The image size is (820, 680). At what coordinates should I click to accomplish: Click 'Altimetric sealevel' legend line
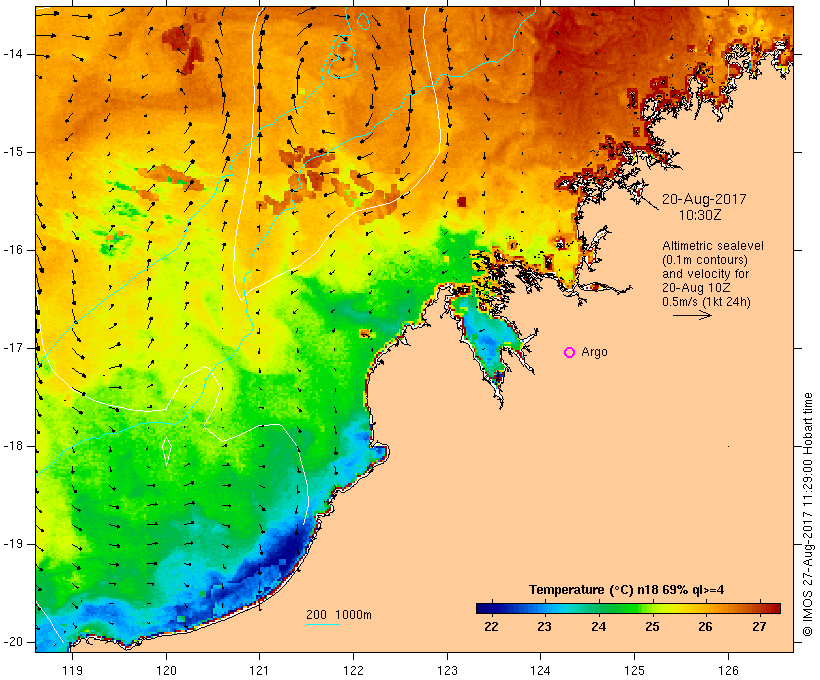coord(713,246)
